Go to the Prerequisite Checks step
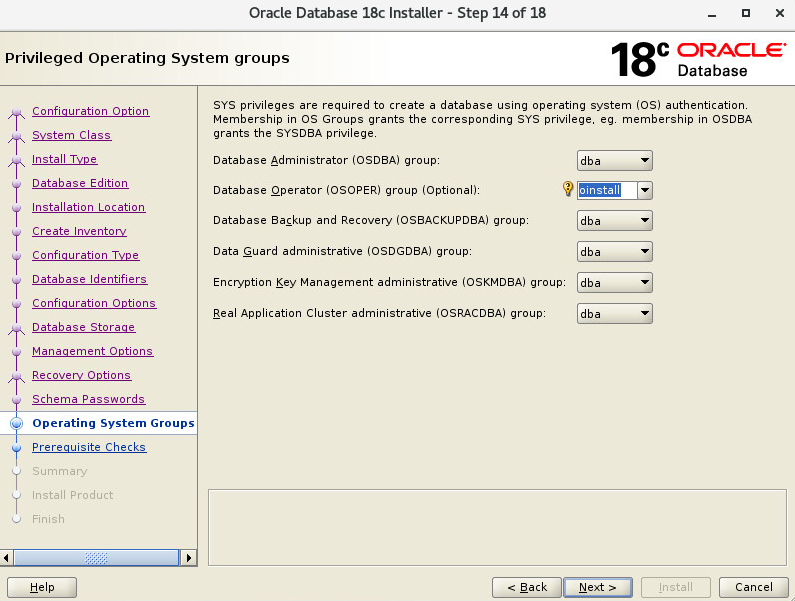Viewport: 795px width, 601px height. 89,447
